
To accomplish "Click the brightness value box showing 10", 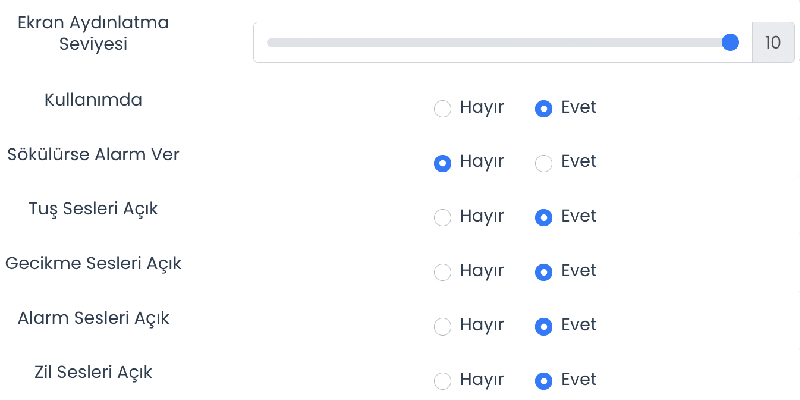I will coord(773,42).
